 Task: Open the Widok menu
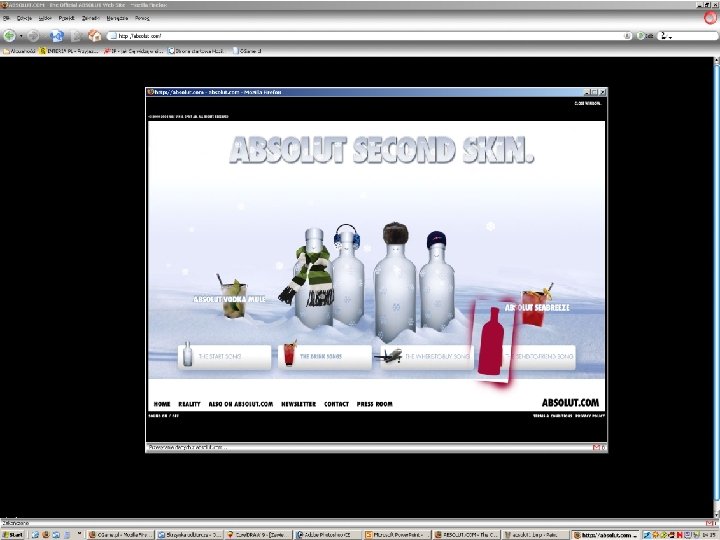click(45, 18)
